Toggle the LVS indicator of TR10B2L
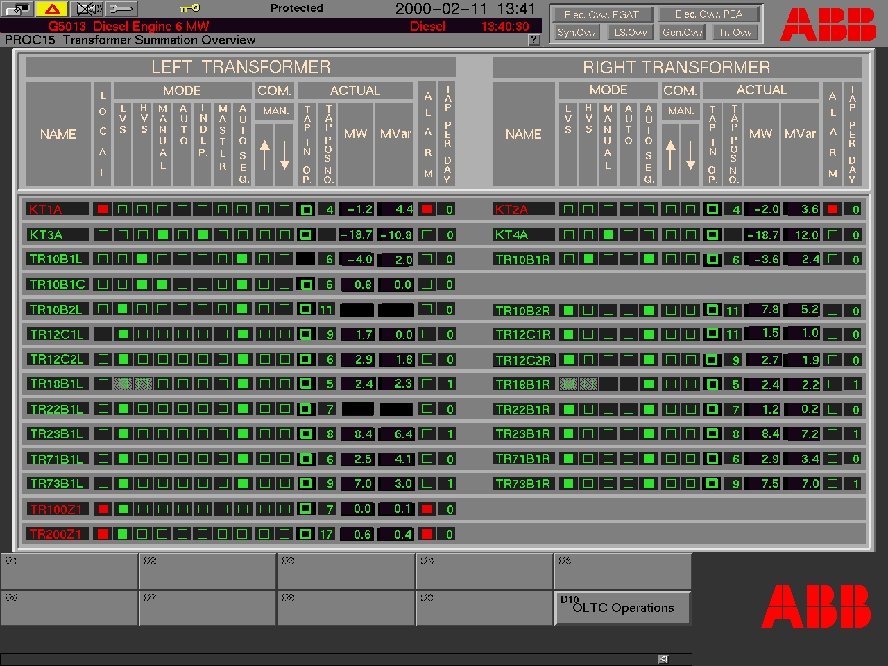This screenshot has height=666, width=888. point(122,309)
